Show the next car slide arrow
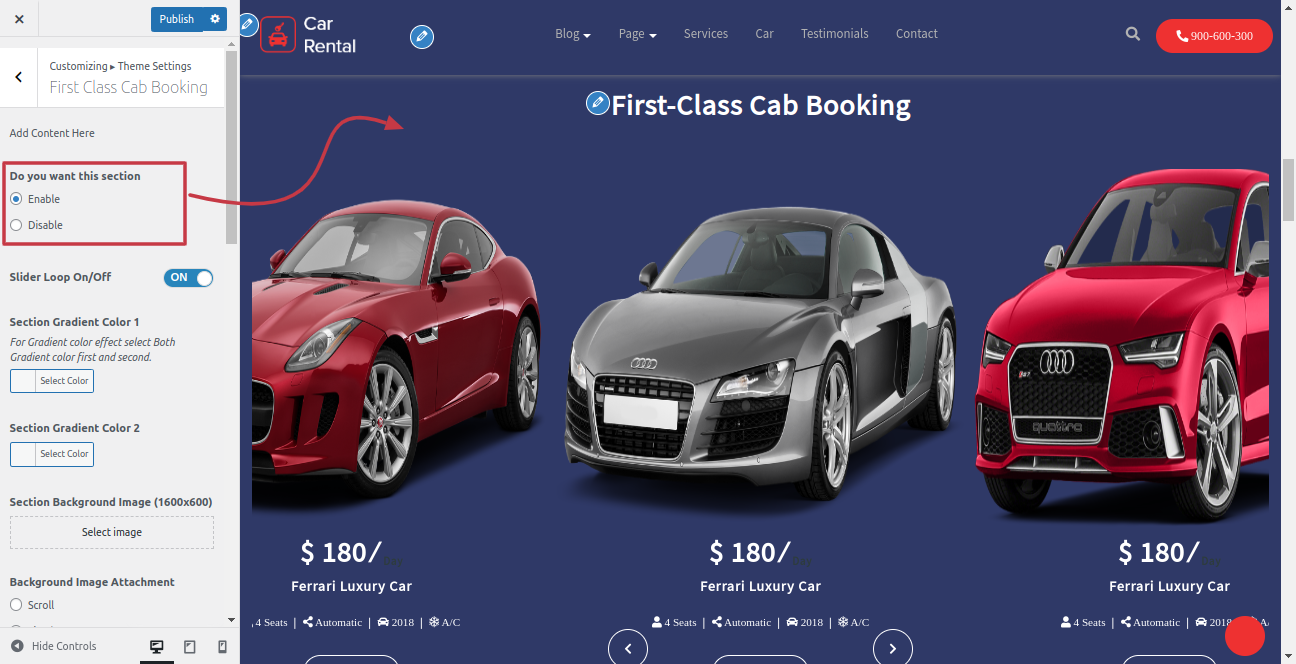1296x664 pixels. (x=893, y=648)
